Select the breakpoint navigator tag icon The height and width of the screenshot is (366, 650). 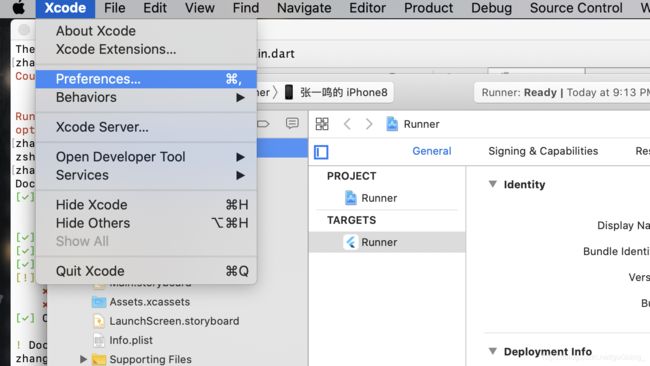pyautogui.click(x=263, y=124)
